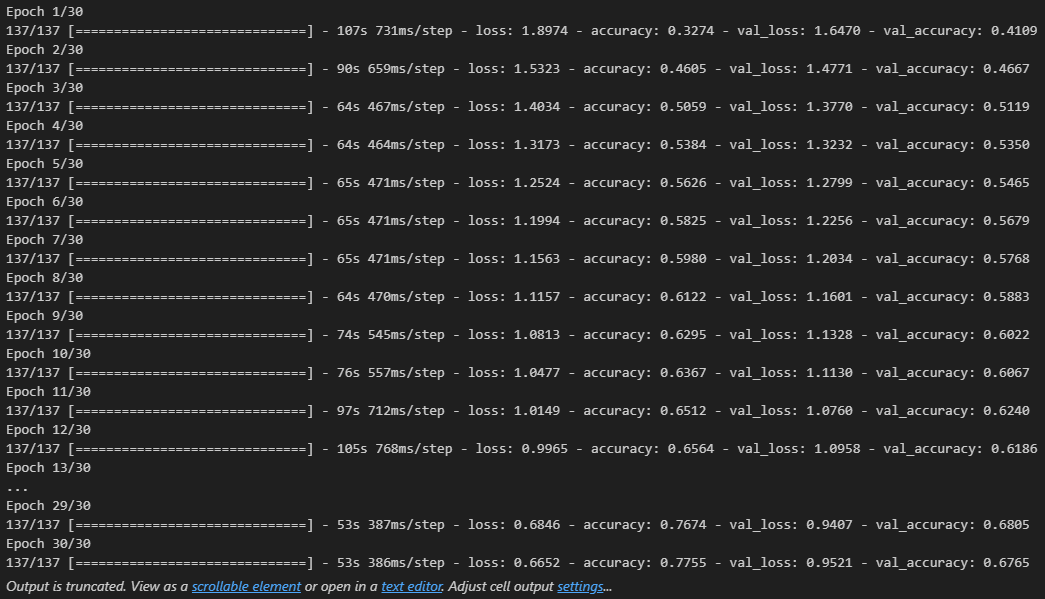Click val_accuracy value 0.6022
The height and width of the screenshot is (599, 1045).
click(1006, 334)
